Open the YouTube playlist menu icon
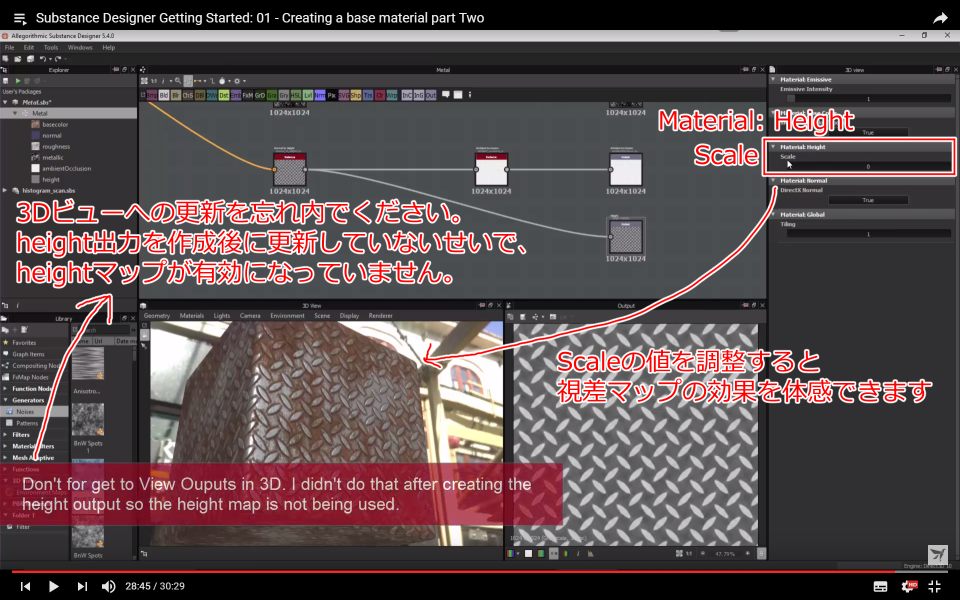The height and width of the screenshot is (600, 960). pyautogui.click(x=20, y=18)
